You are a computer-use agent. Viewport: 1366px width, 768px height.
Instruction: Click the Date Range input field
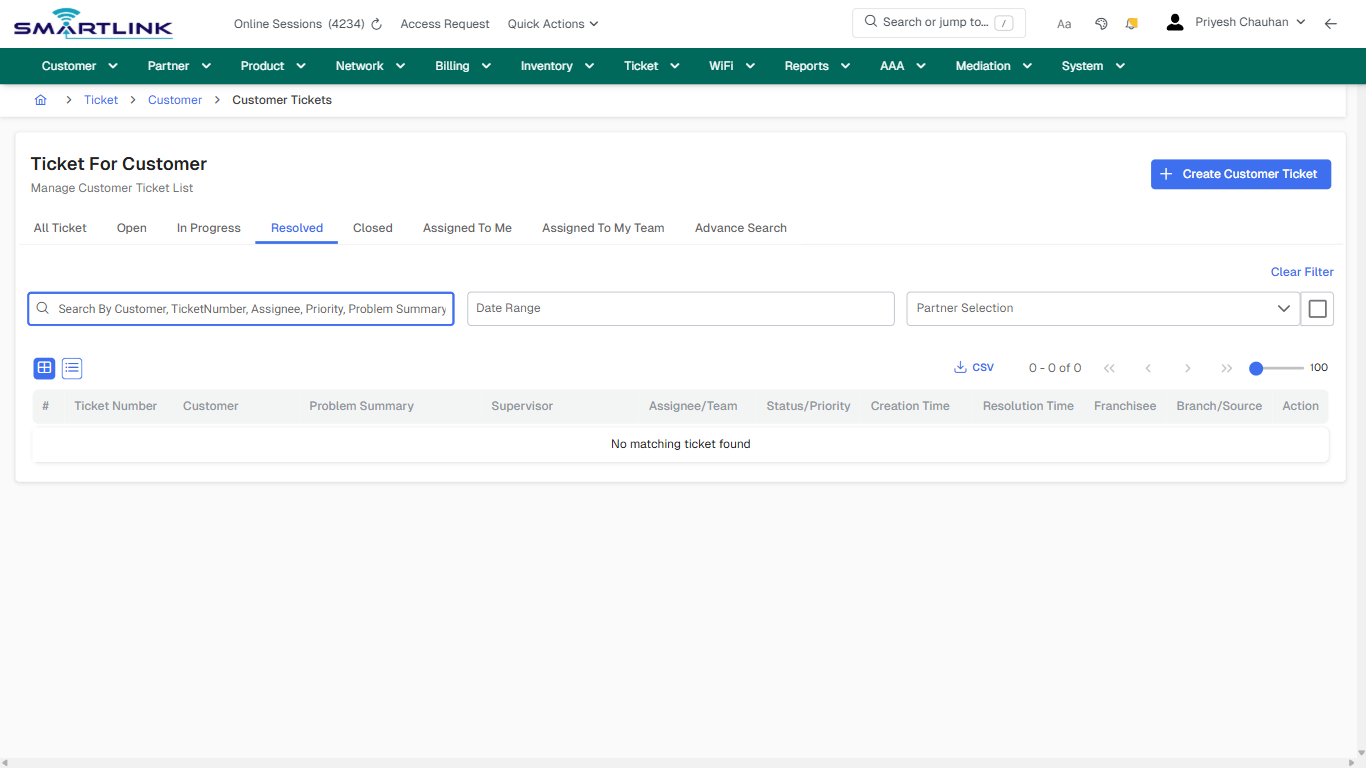point(680,308)
